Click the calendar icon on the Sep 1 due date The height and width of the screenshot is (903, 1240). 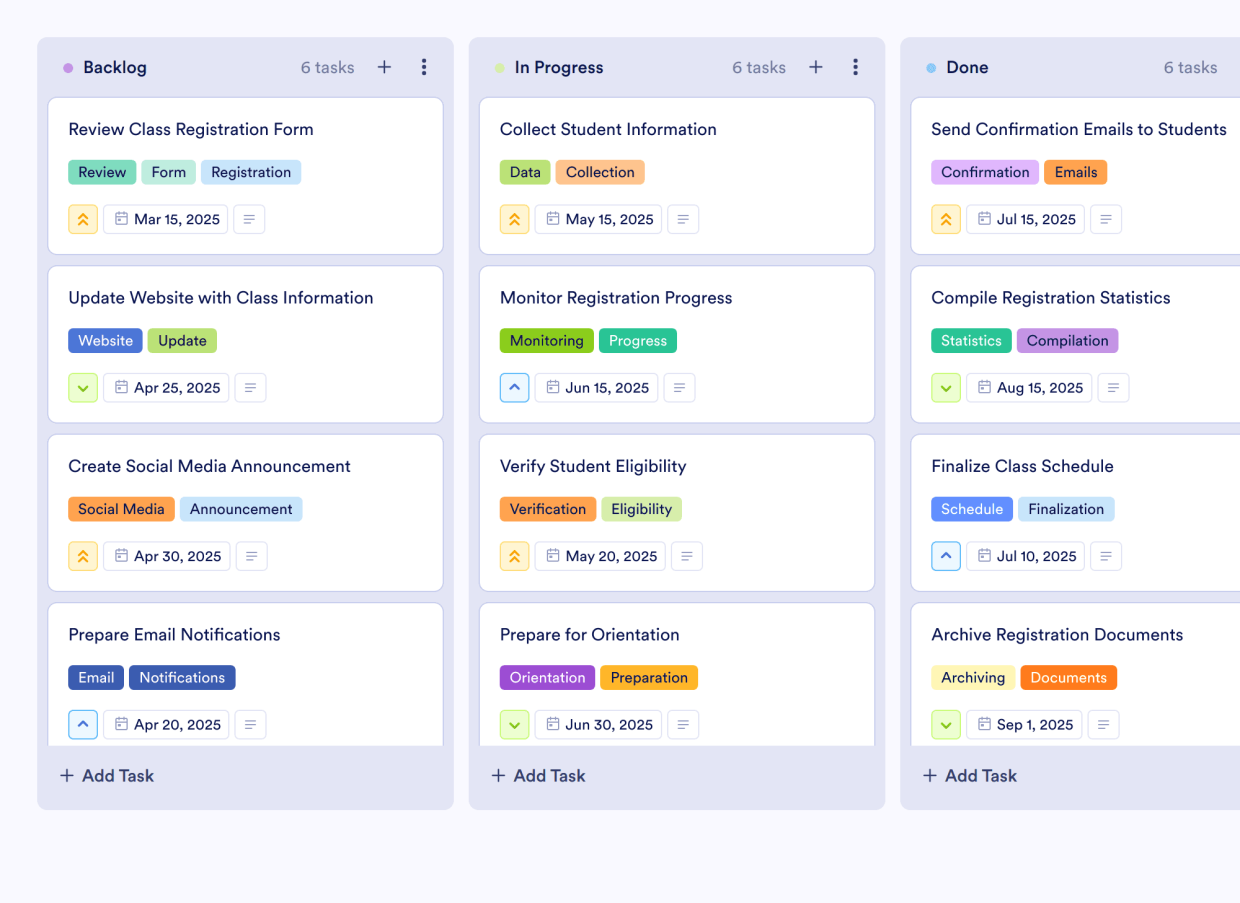(985, 724)
